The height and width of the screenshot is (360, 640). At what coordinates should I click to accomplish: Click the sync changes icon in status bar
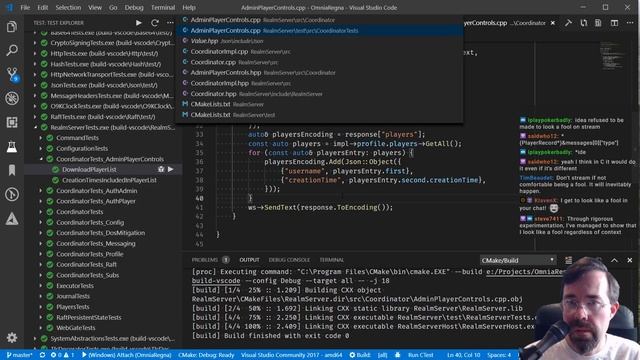click(x=42, y=355)
